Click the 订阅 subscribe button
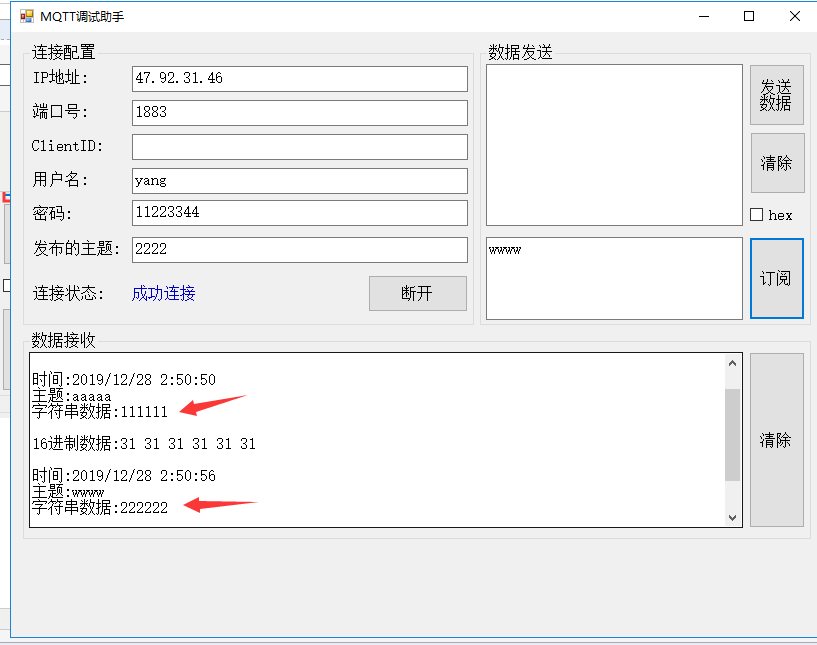The height and width of the screenshot is (645, 817). click(776, 279)
